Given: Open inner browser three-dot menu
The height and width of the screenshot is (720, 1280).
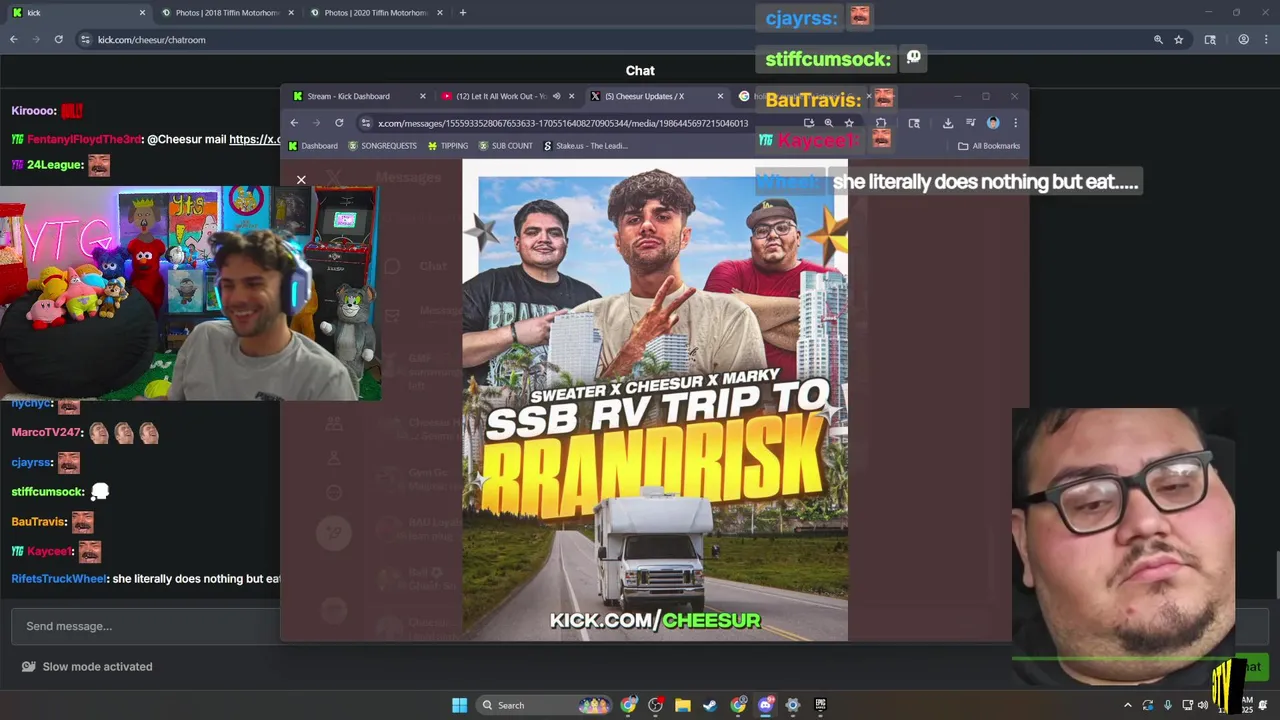Looking at the screenshot, I should (x=1015, y=123).
